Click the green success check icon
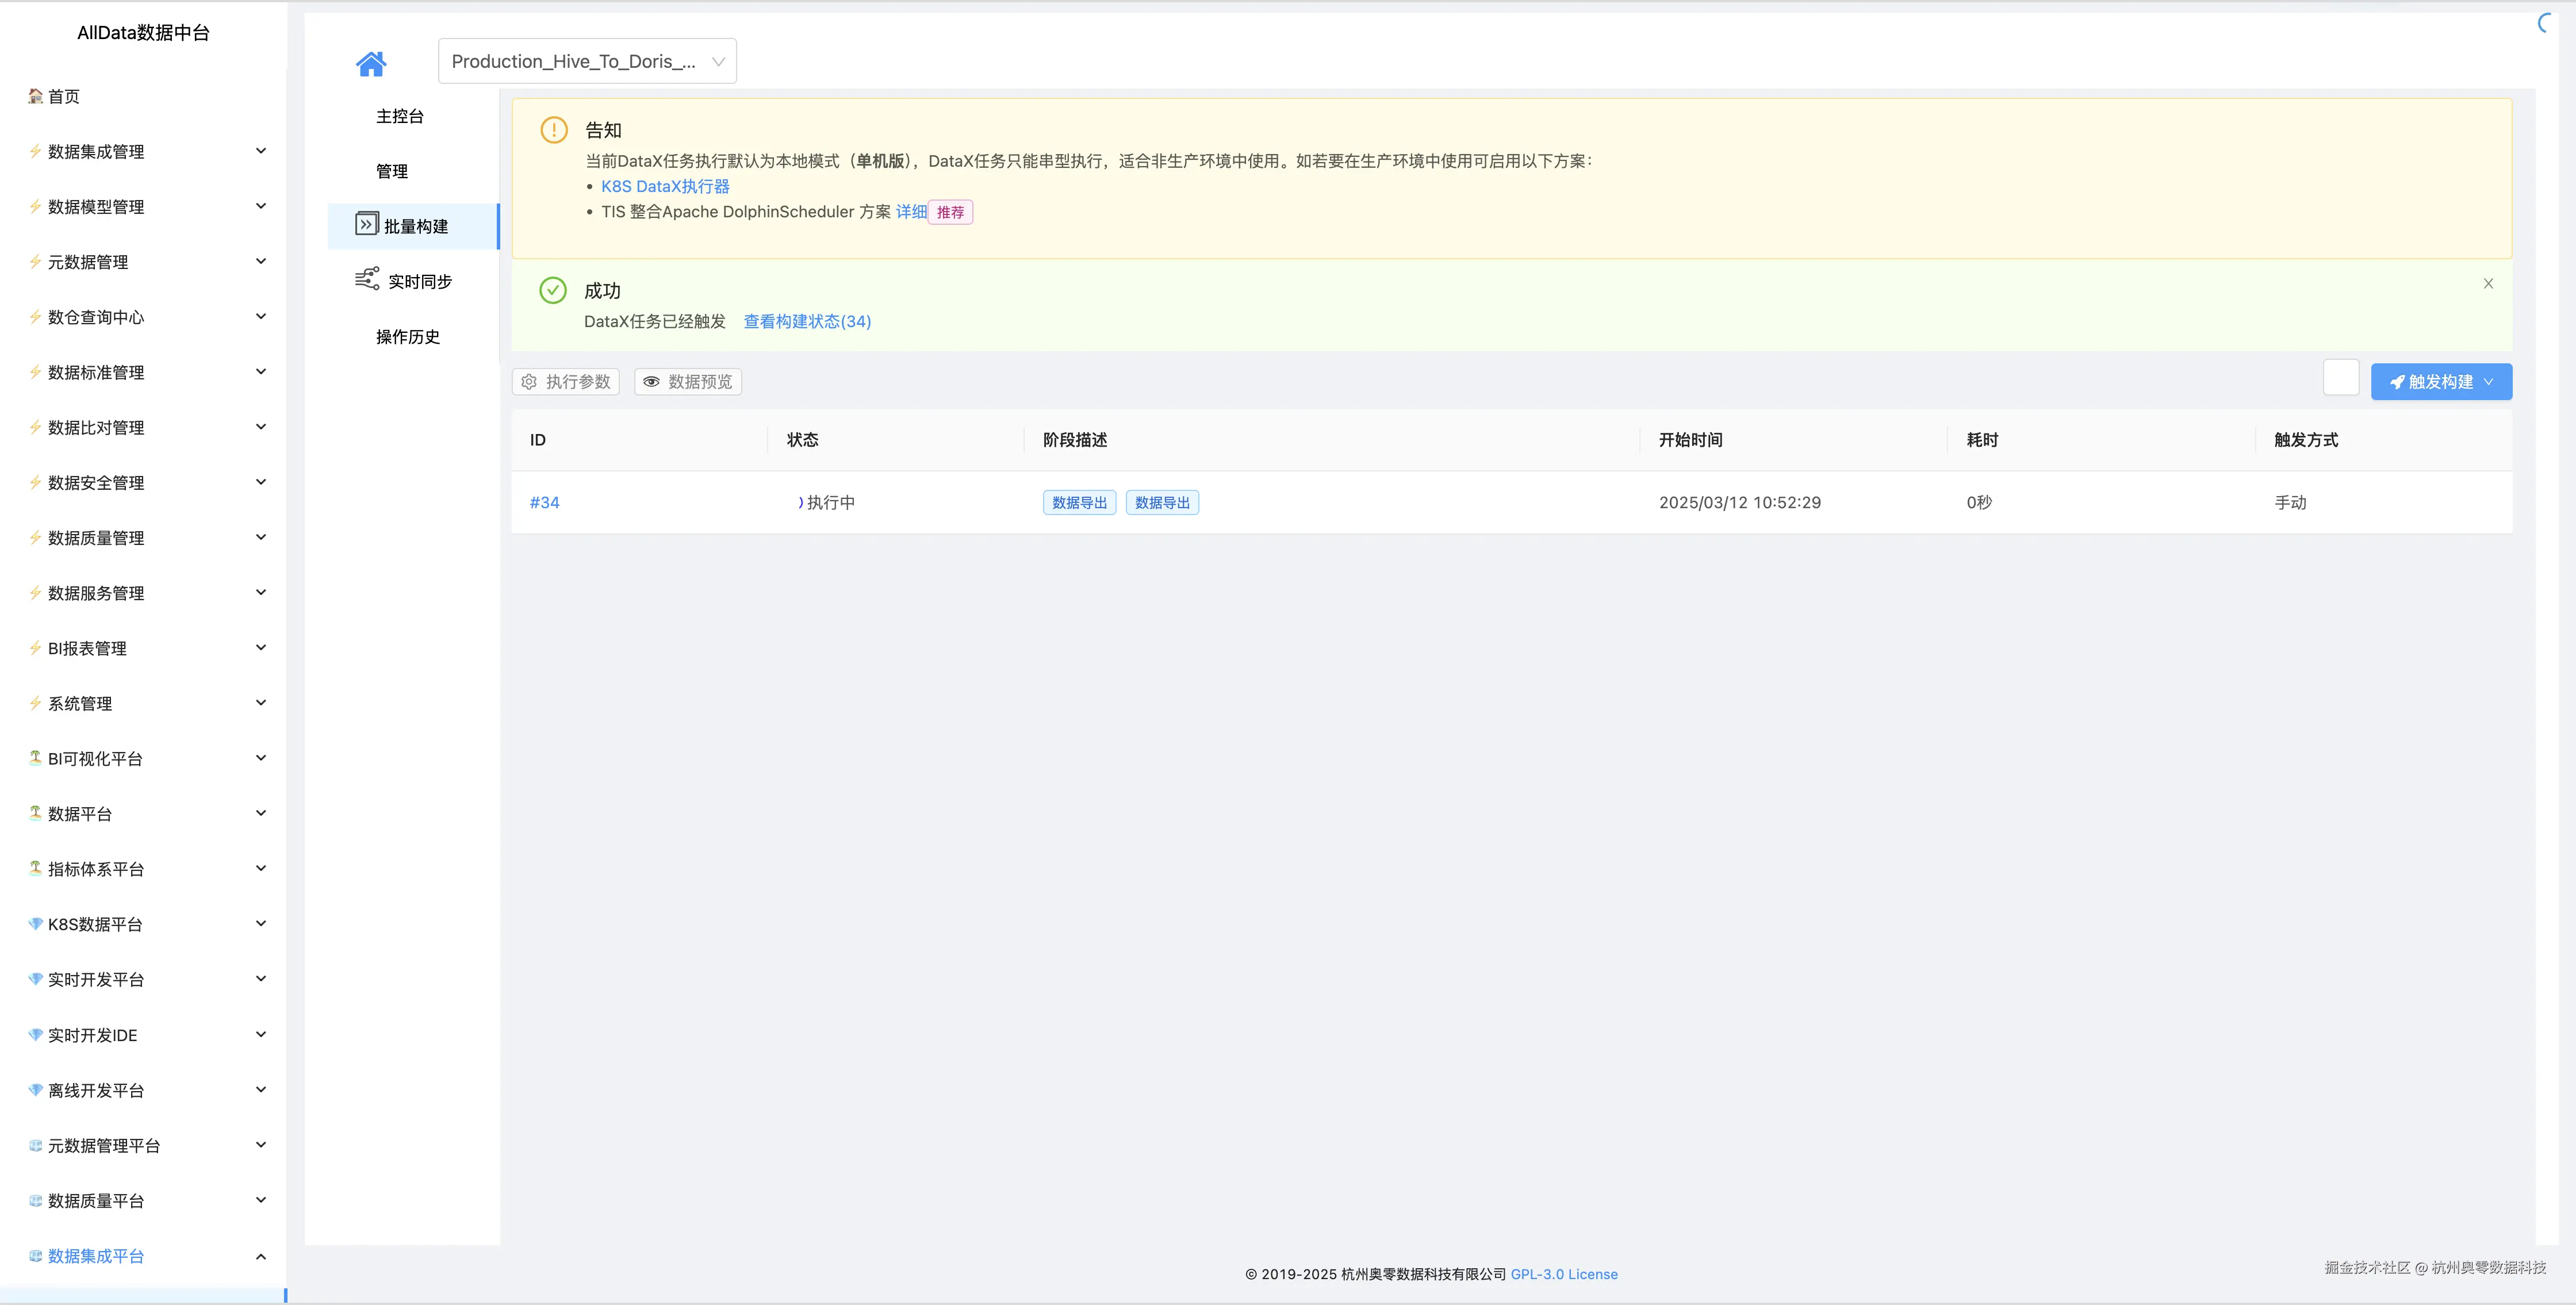The image size is (2576, 1305). (553, 290)
